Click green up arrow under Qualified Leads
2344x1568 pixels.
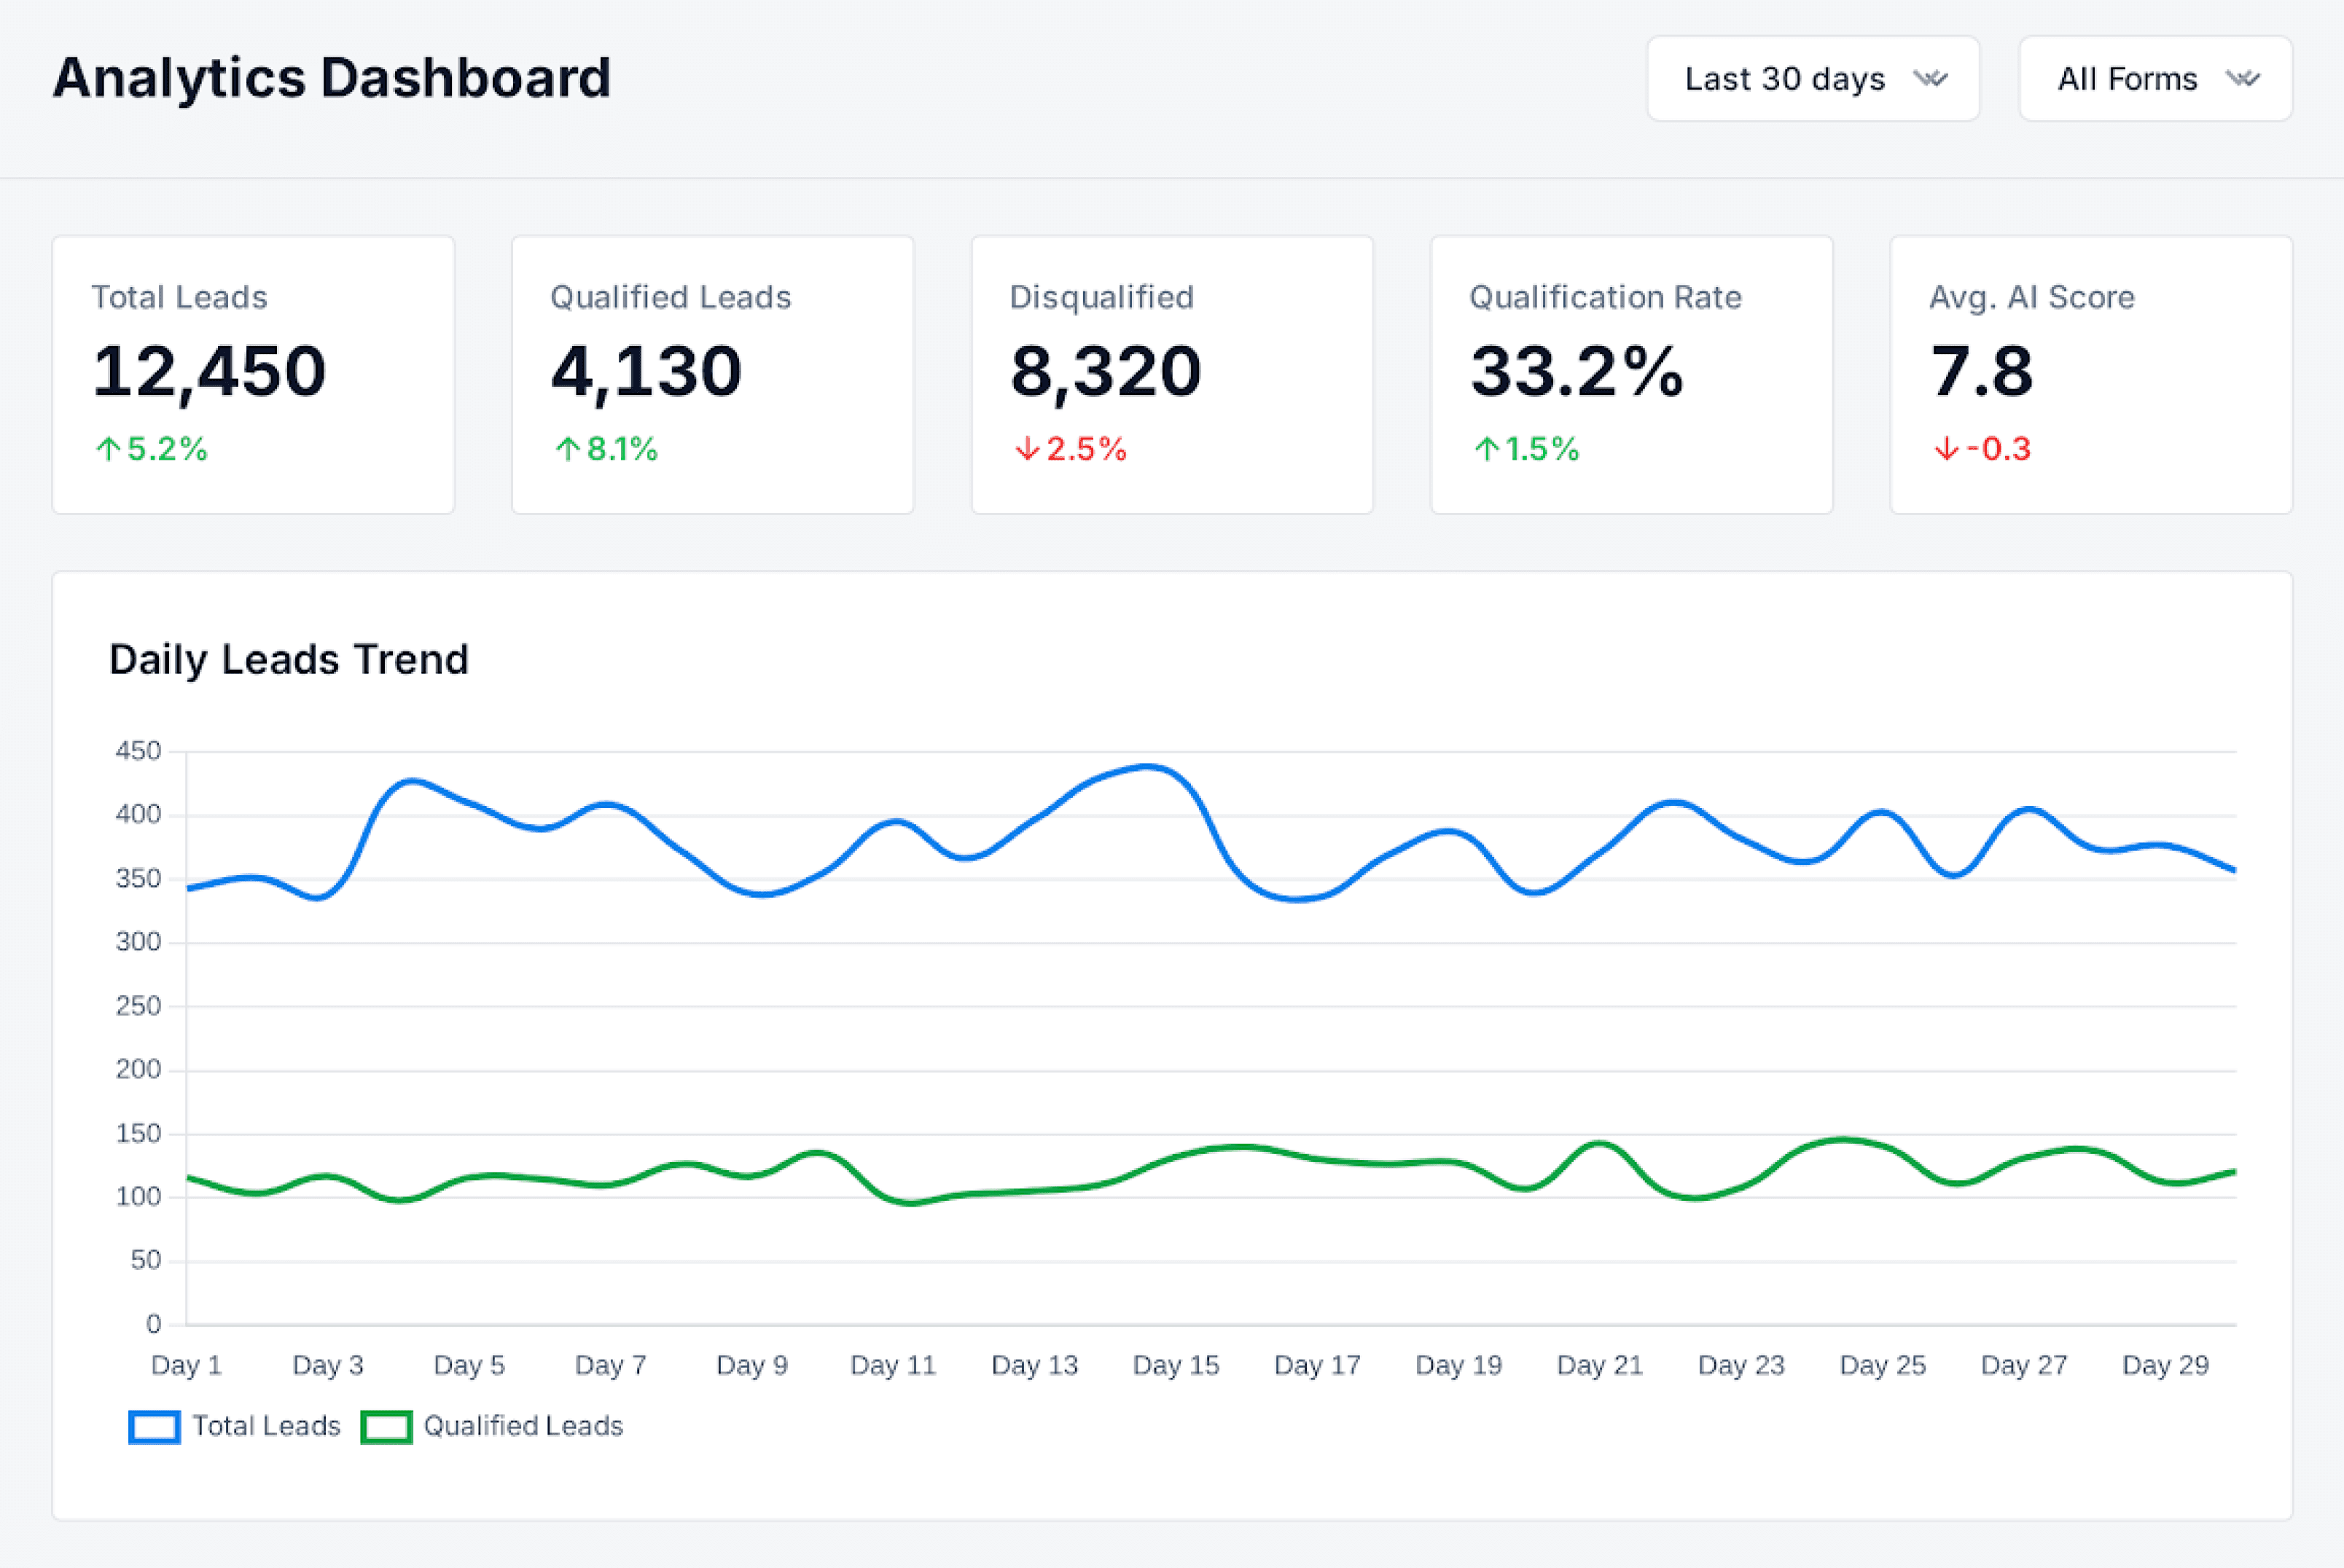click(568, 449)
